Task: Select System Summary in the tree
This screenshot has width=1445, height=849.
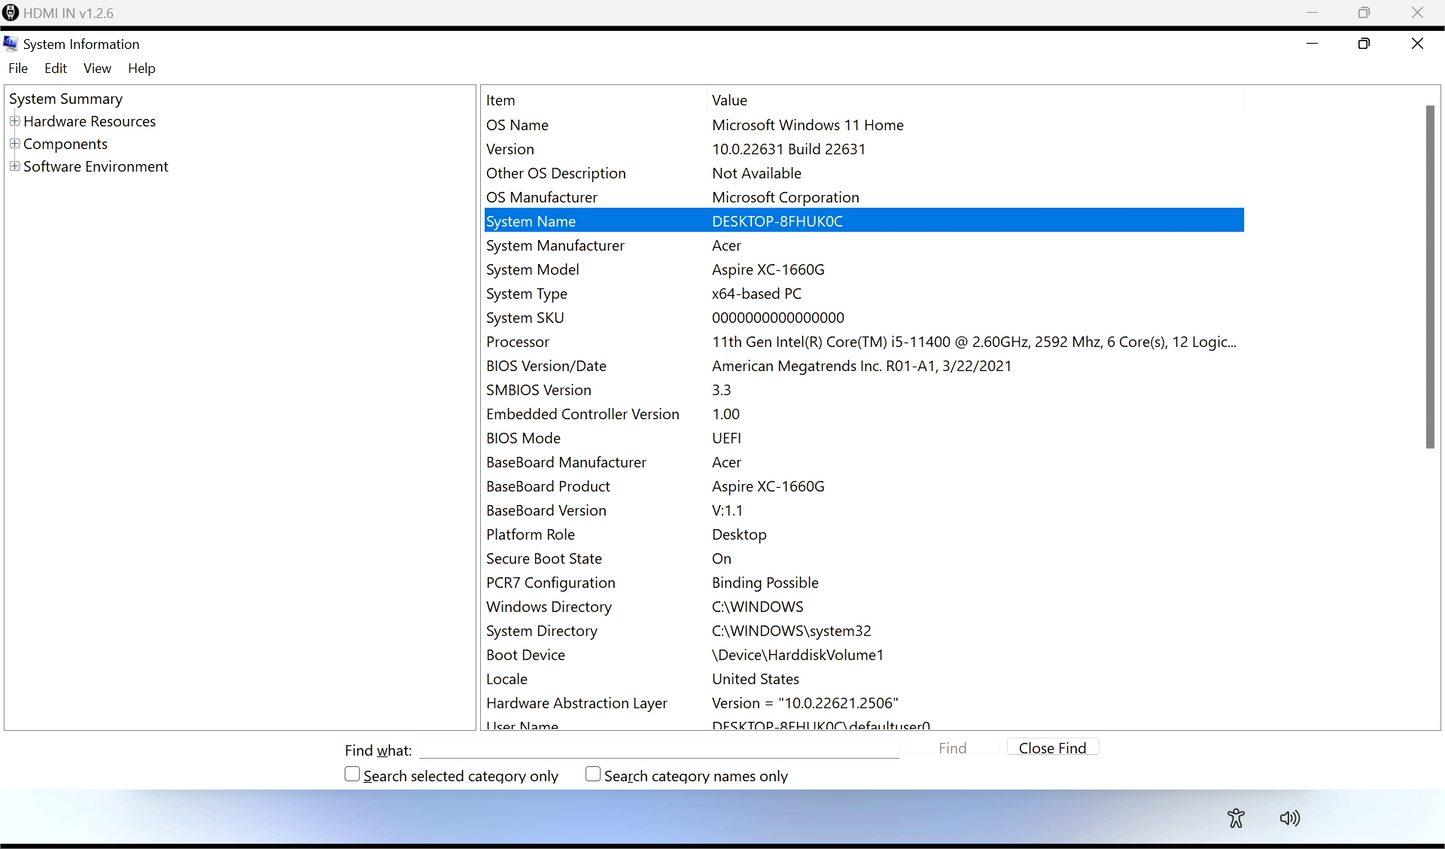Action: pyautogui.click(x=66, y=99)
